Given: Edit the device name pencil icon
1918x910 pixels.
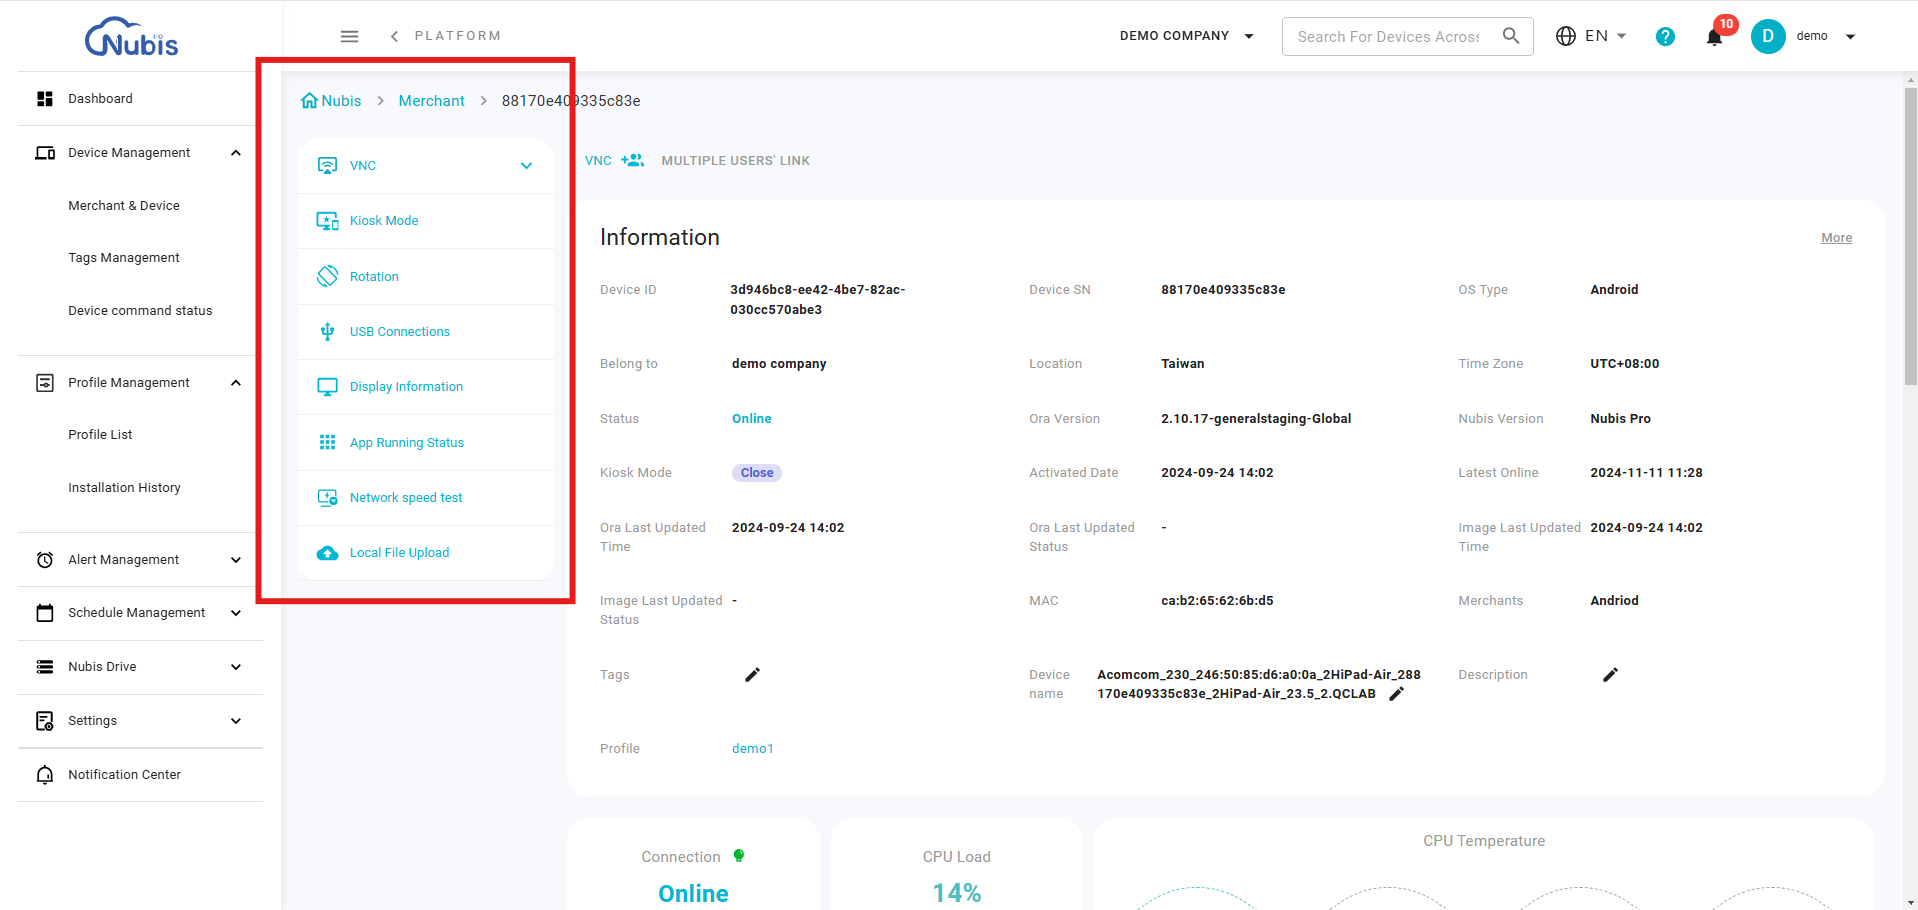Looking at the screenshot, I should click(1397, 694).
